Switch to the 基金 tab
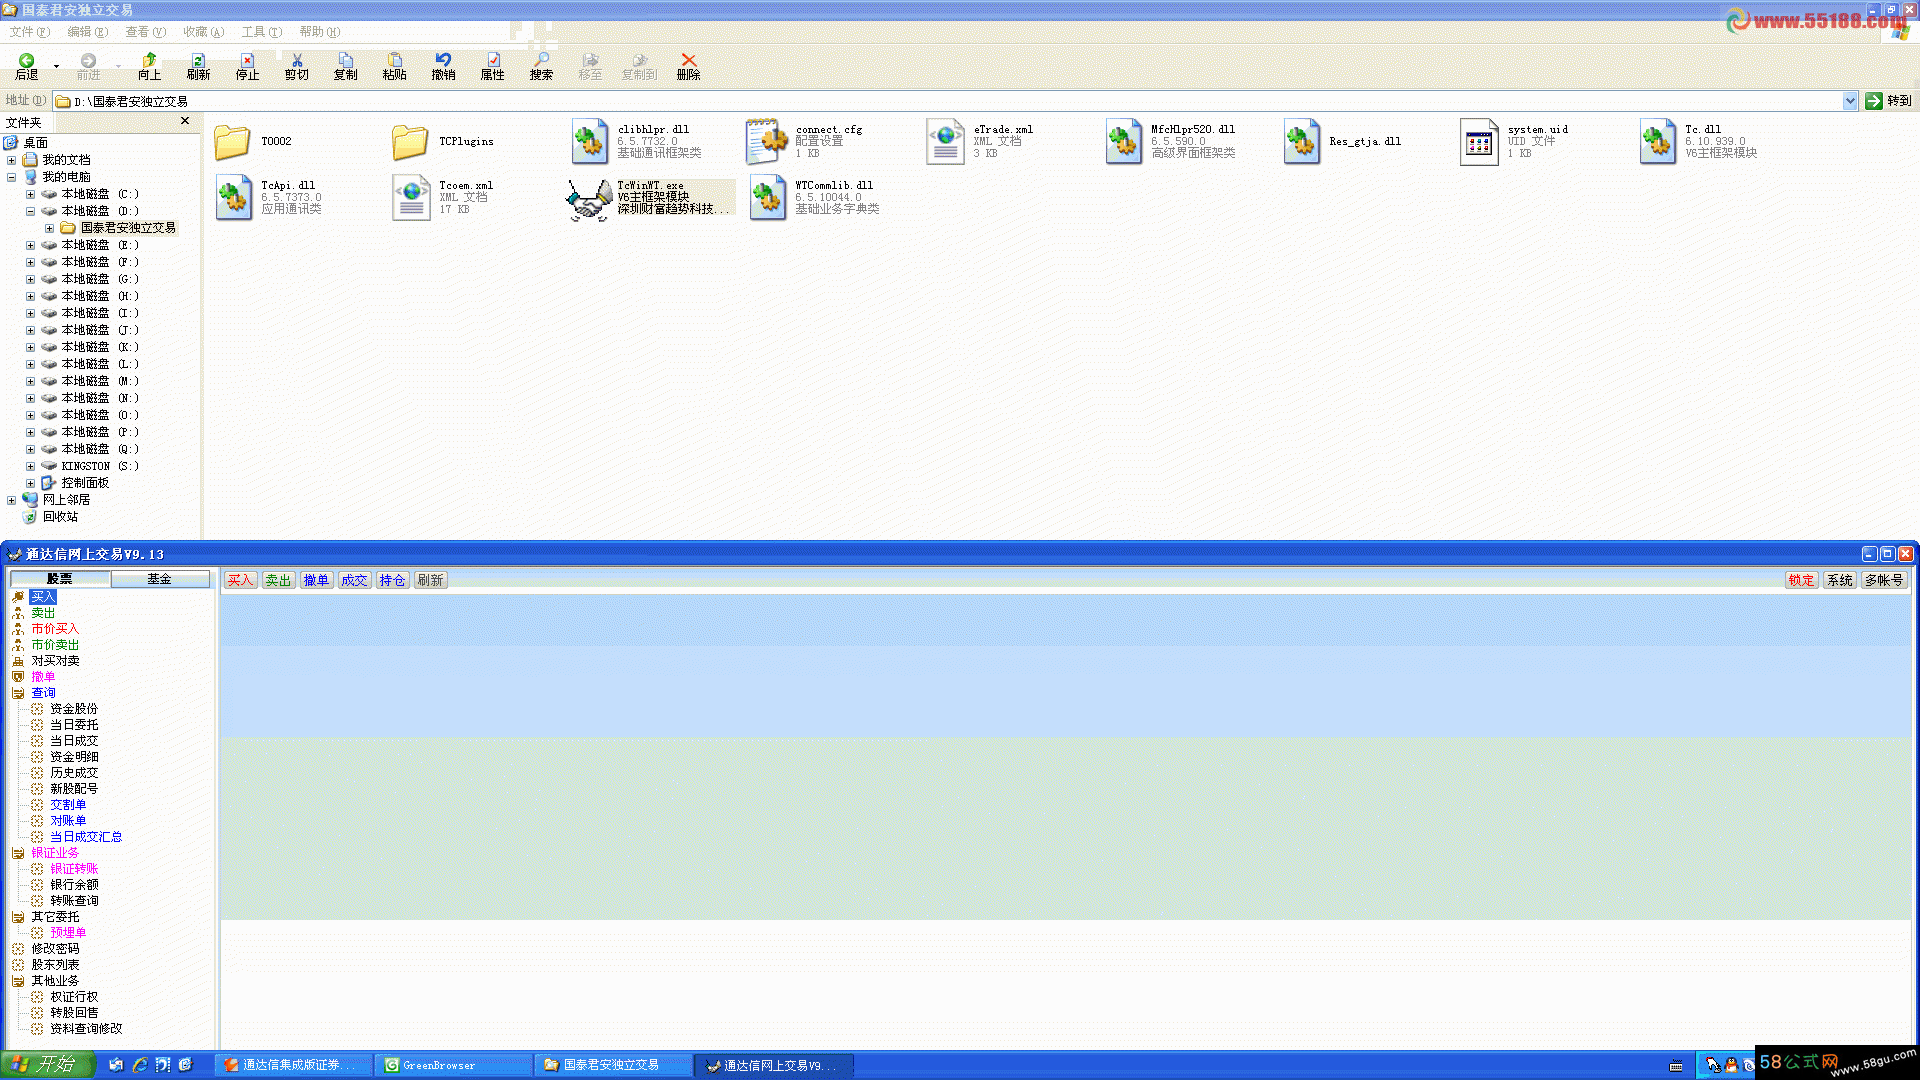 coord(159,579)
